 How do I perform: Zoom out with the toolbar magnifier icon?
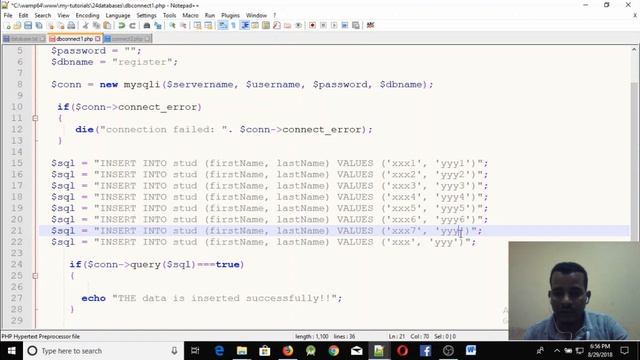coord(183,25)
